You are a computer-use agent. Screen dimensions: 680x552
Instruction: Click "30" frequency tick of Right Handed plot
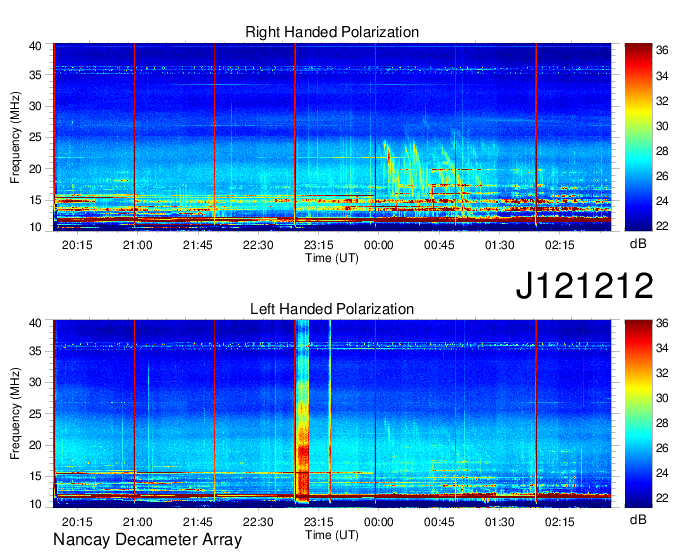click(x=35, y=106)
